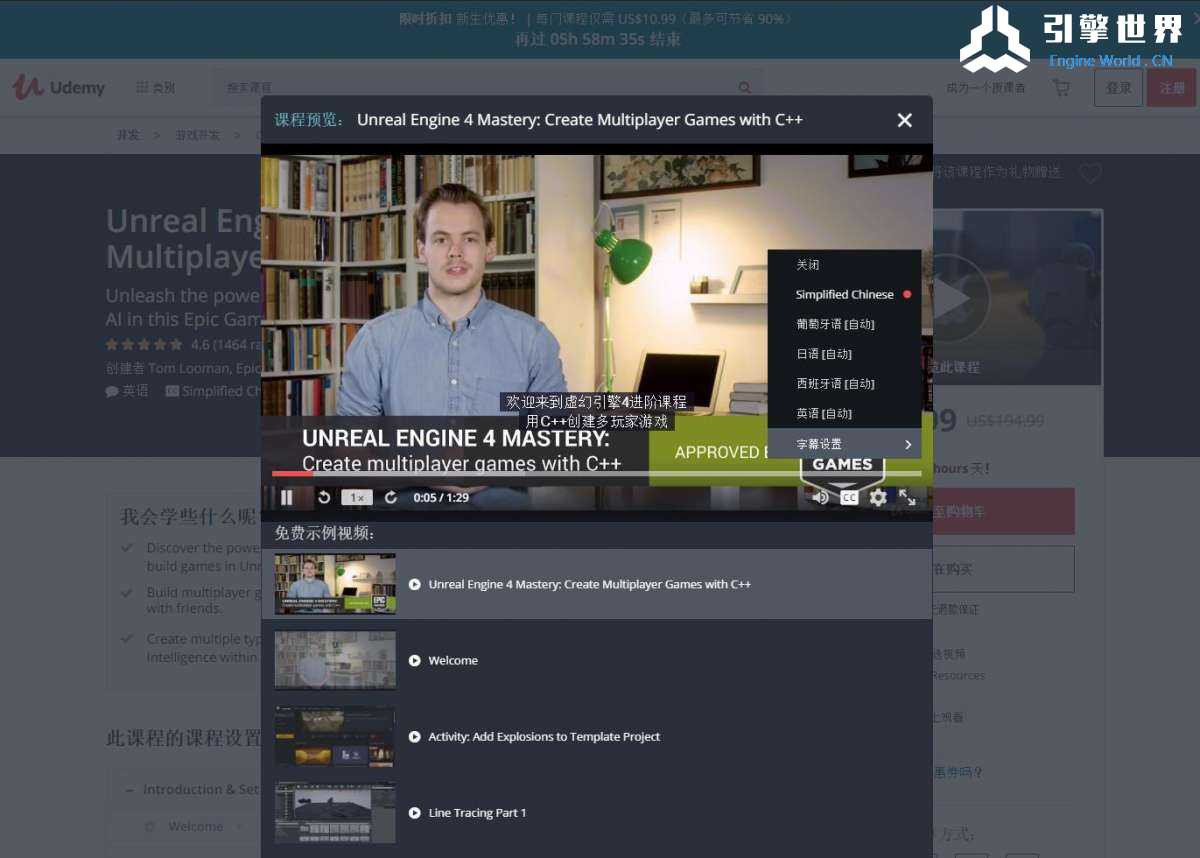
Task: Open the 成为一个讲课者 instructor link
Action: pyautogui.click(x=986, y=88)
